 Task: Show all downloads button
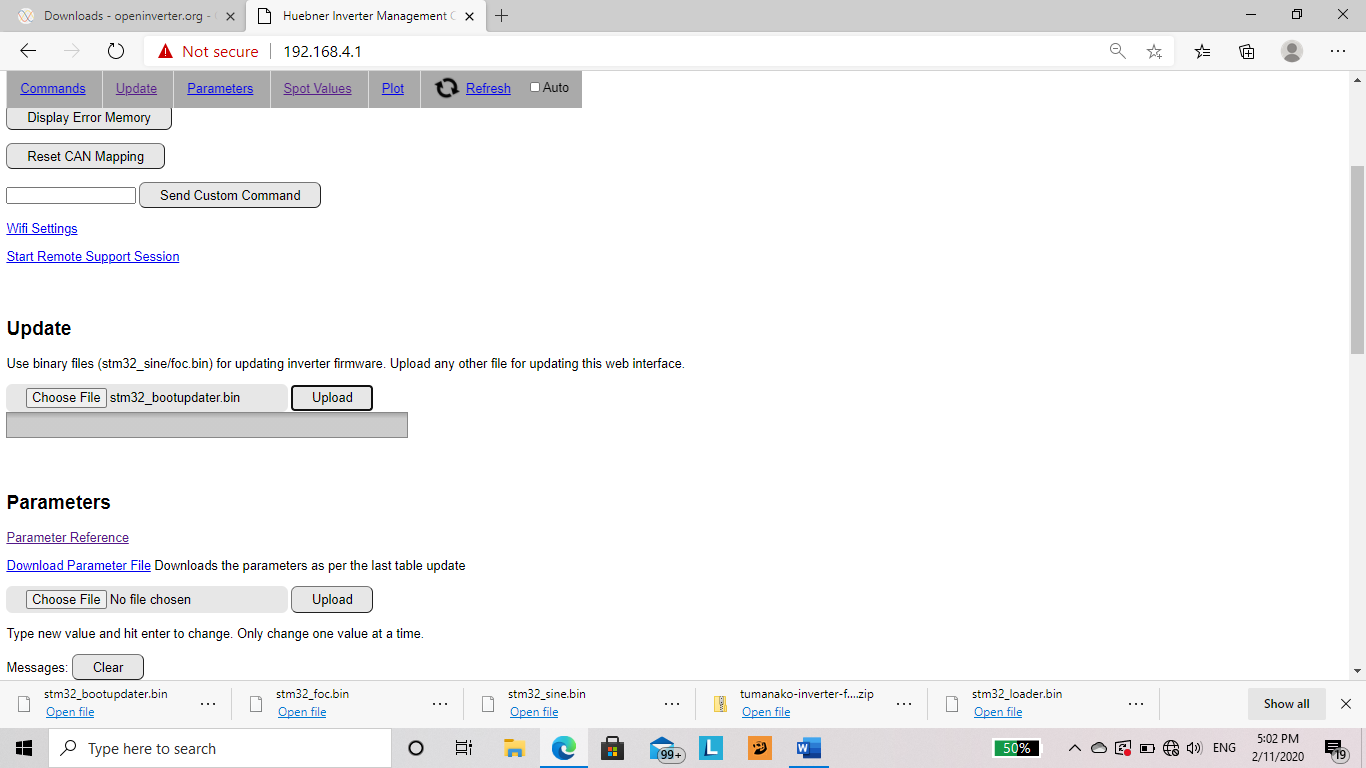pyautogui.click(x=1286, y=704)
